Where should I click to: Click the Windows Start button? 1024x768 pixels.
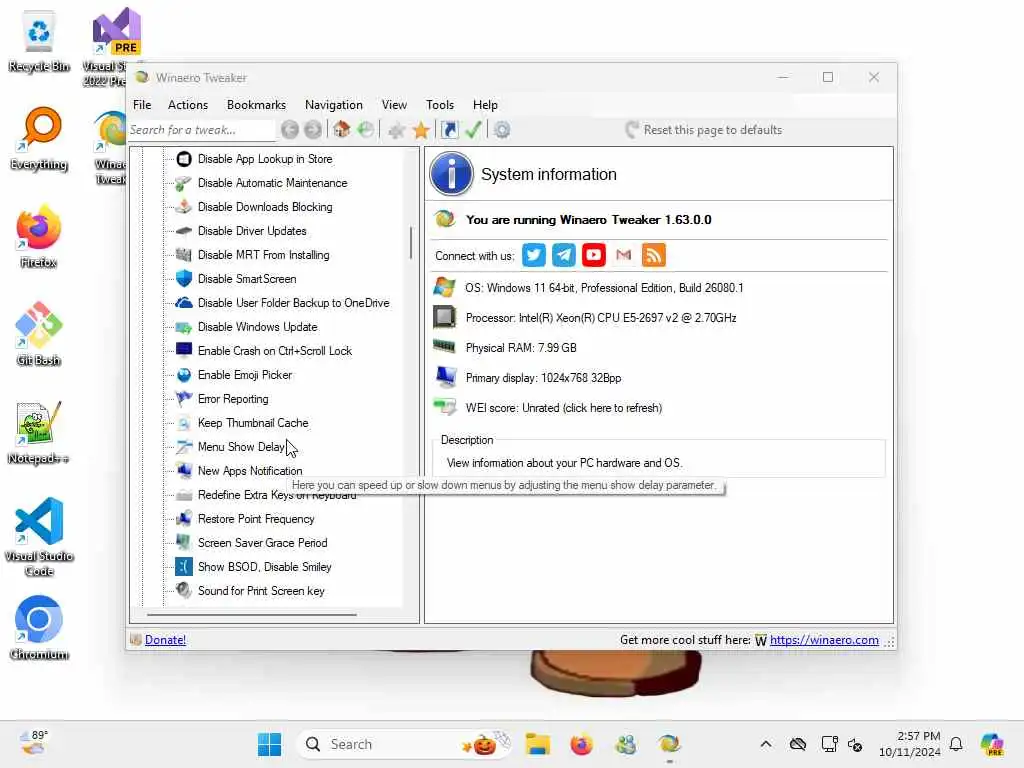pos(269,744)
